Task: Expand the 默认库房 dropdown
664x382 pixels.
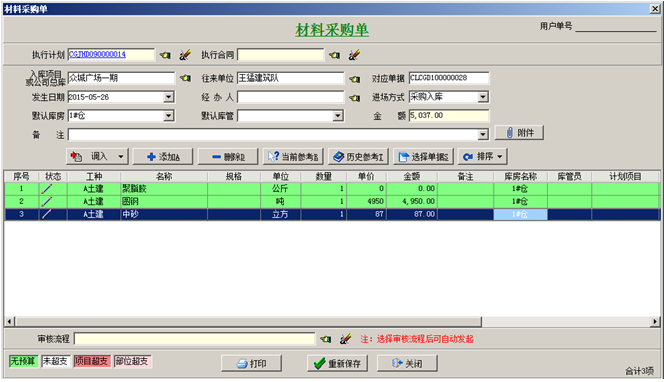Action: (x=169, y=116)
